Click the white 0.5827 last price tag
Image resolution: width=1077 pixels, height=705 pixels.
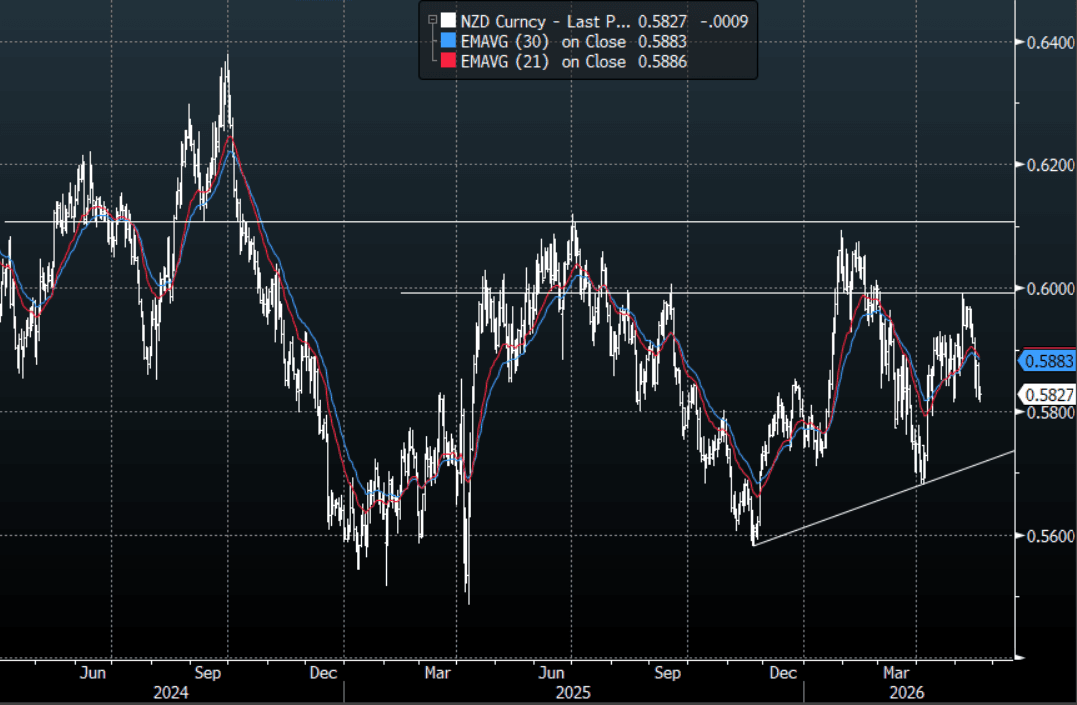(1048, 394)
